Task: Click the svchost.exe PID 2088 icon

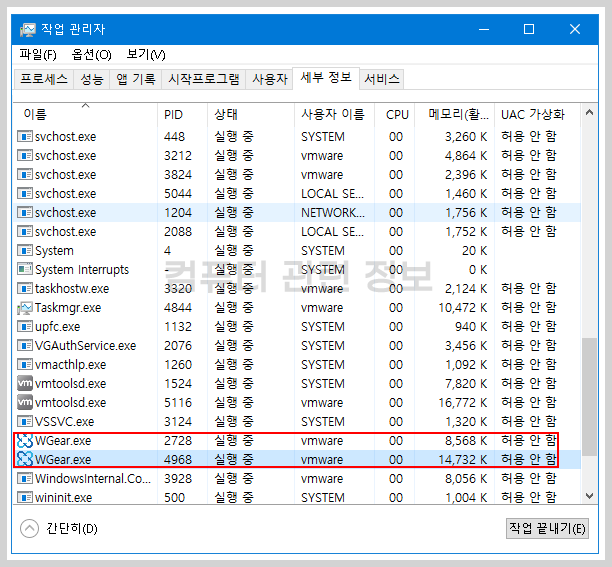Action: [25, 231]
